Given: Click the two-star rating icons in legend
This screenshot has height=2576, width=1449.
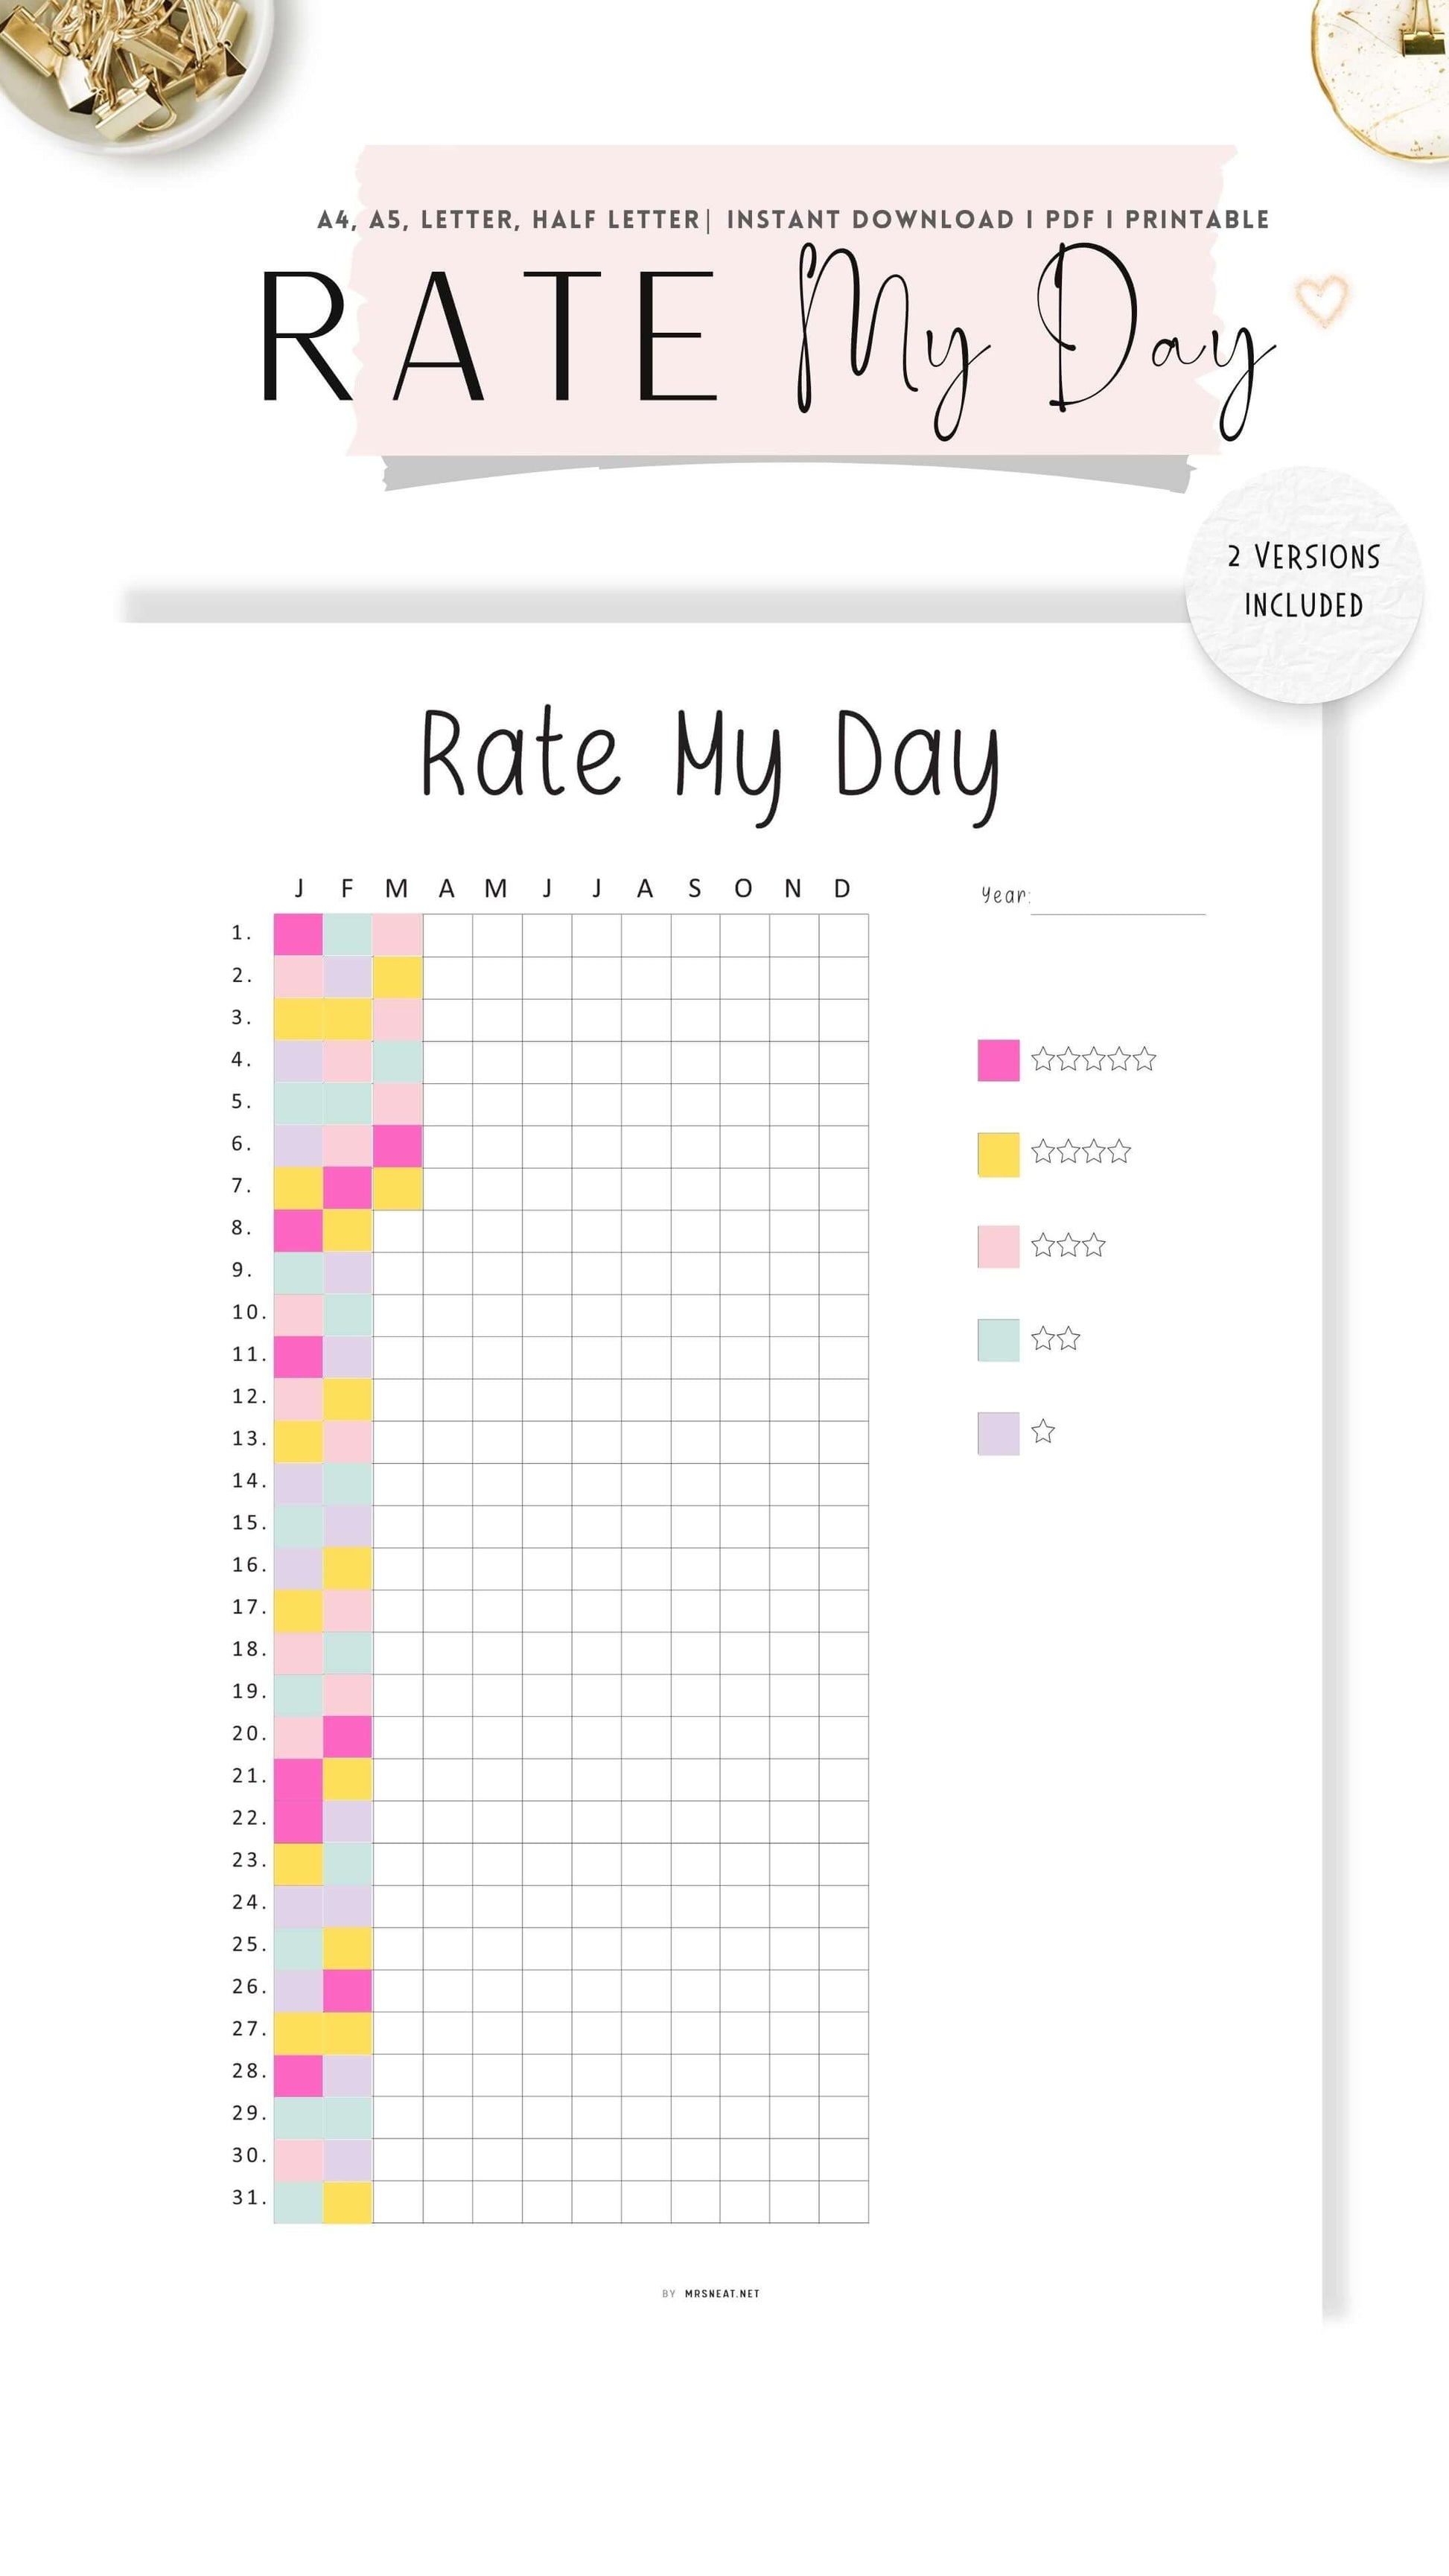Looking at the screenshot, I should [1055, 1338].
